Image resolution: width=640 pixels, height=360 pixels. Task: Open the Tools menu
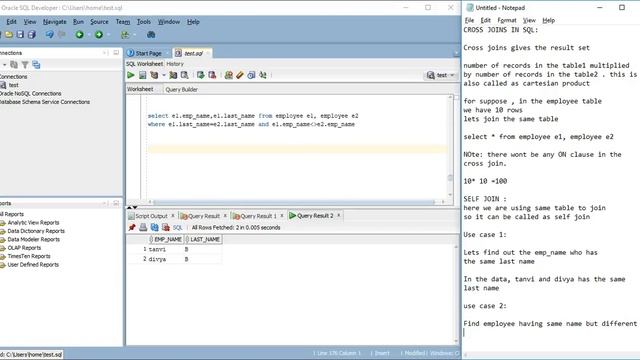[x=144, y=22]
